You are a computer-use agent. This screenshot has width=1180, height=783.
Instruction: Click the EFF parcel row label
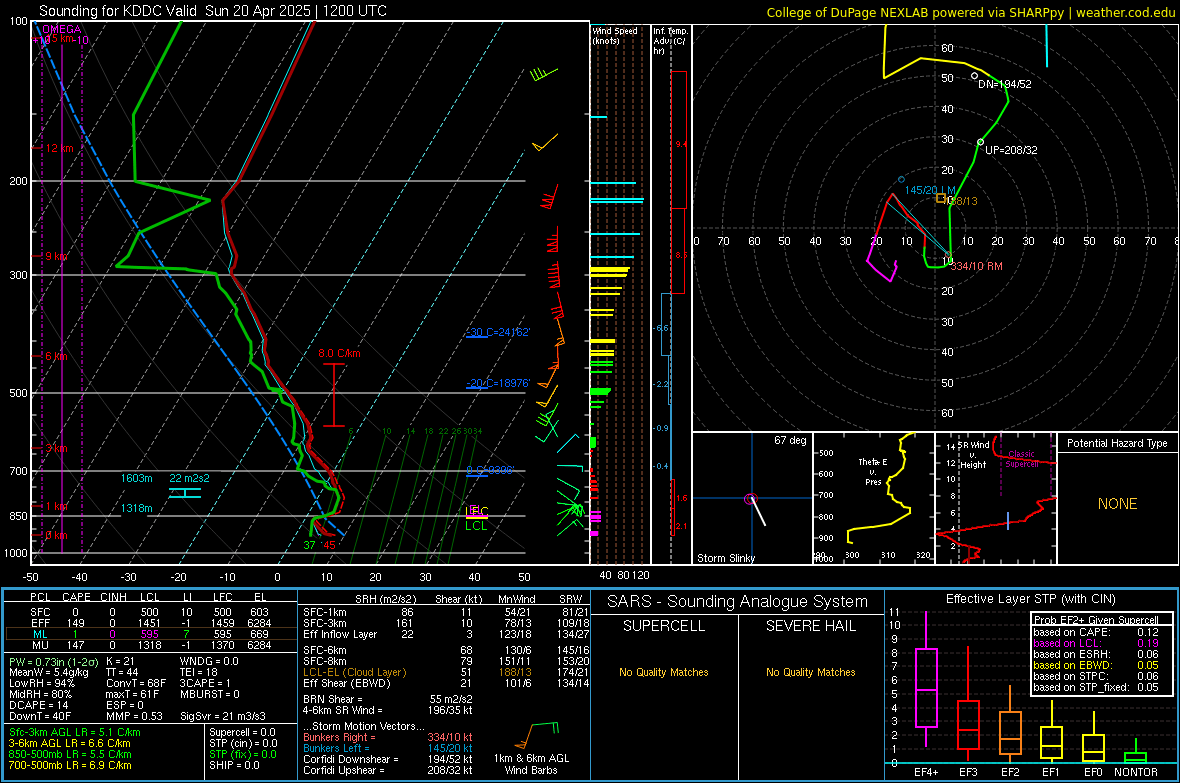(x=40, y=623)
